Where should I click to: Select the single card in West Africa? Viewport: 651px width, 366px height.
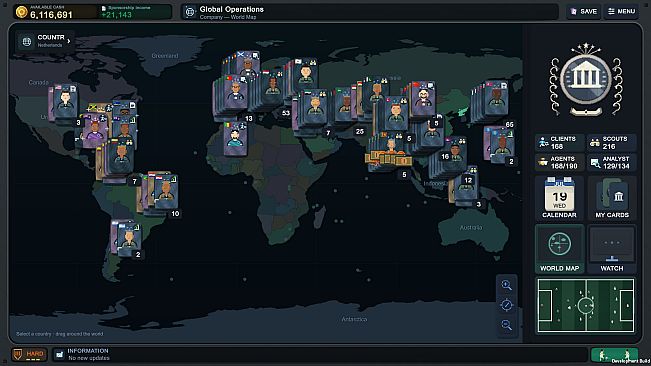tap(235, 139)
